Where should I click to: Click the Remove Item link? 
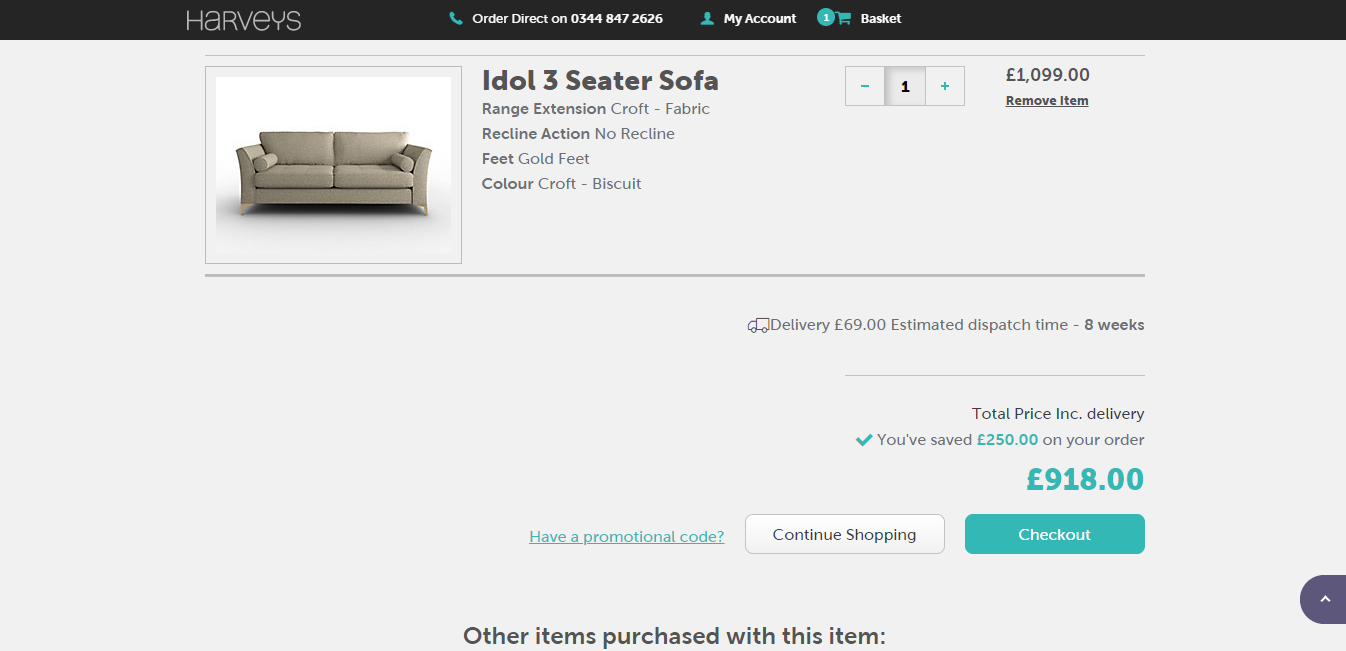click(1047, 101)
